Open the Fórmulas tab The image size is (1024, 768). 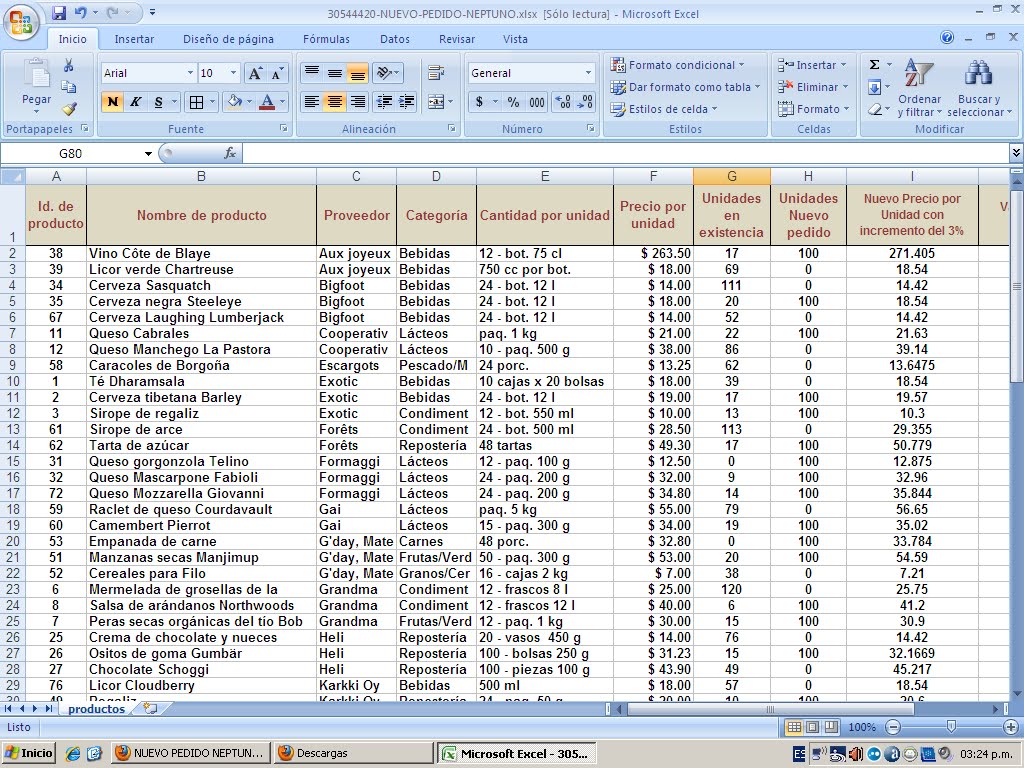pyautogui.click(x=326, y=39)
